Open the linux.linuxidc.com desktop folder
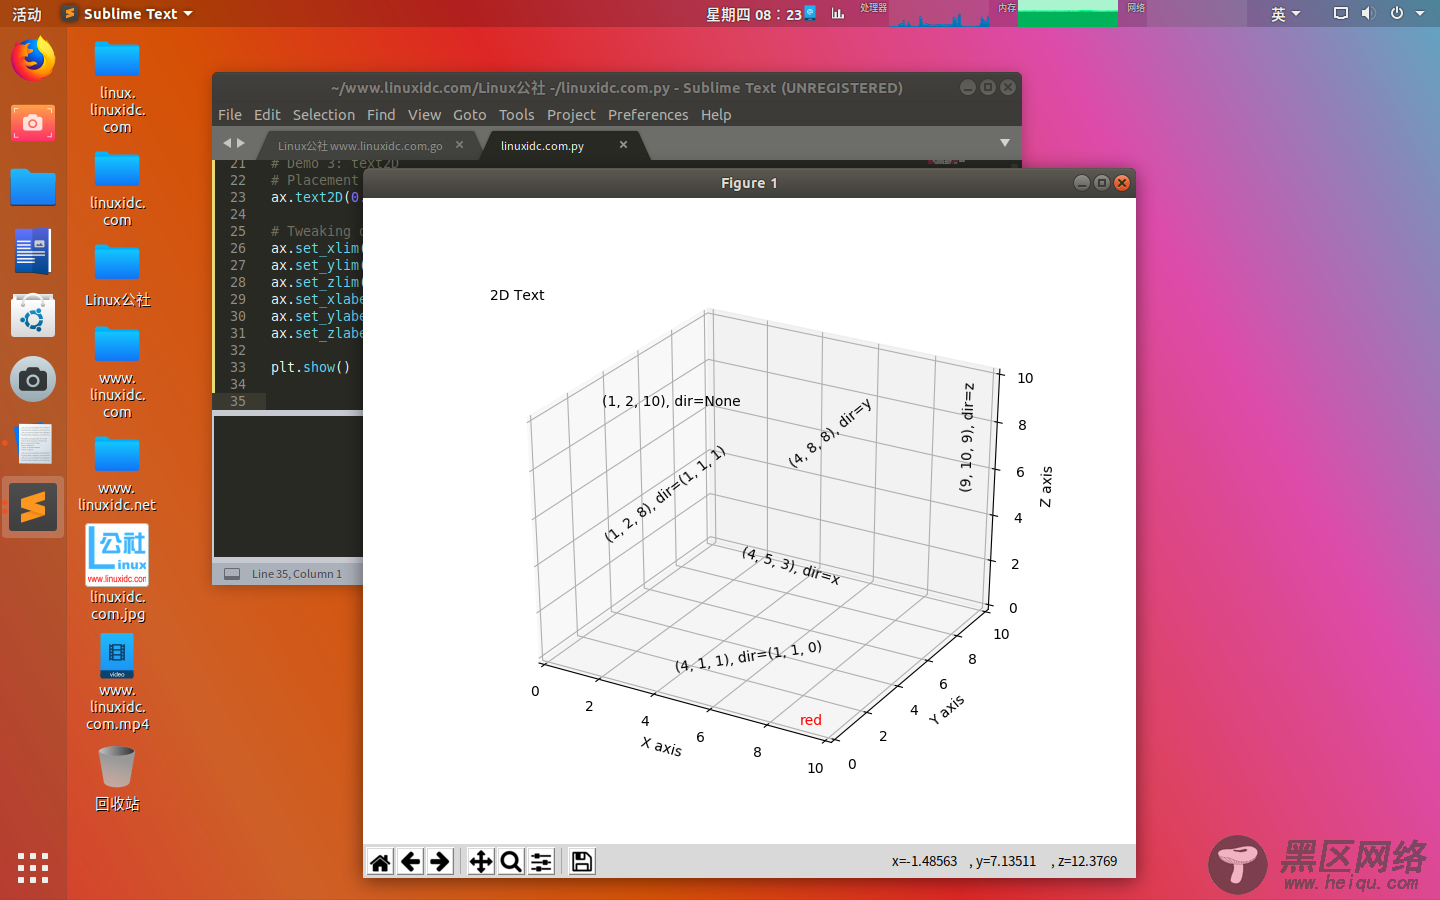This screenshot has width=1440, height=900. [x=117, y=88]
